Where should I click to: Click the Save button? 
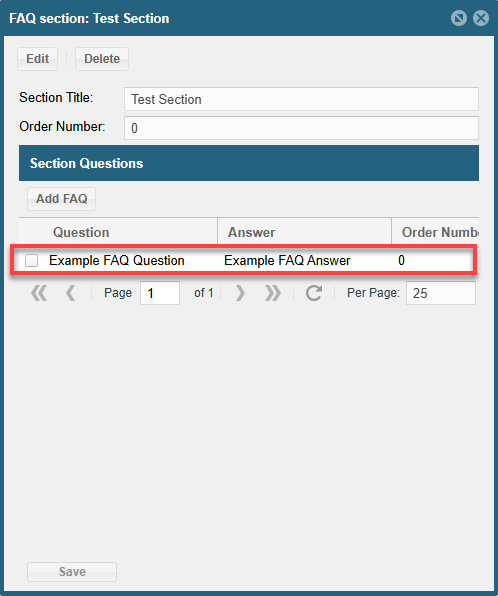[x=72, y=572]
